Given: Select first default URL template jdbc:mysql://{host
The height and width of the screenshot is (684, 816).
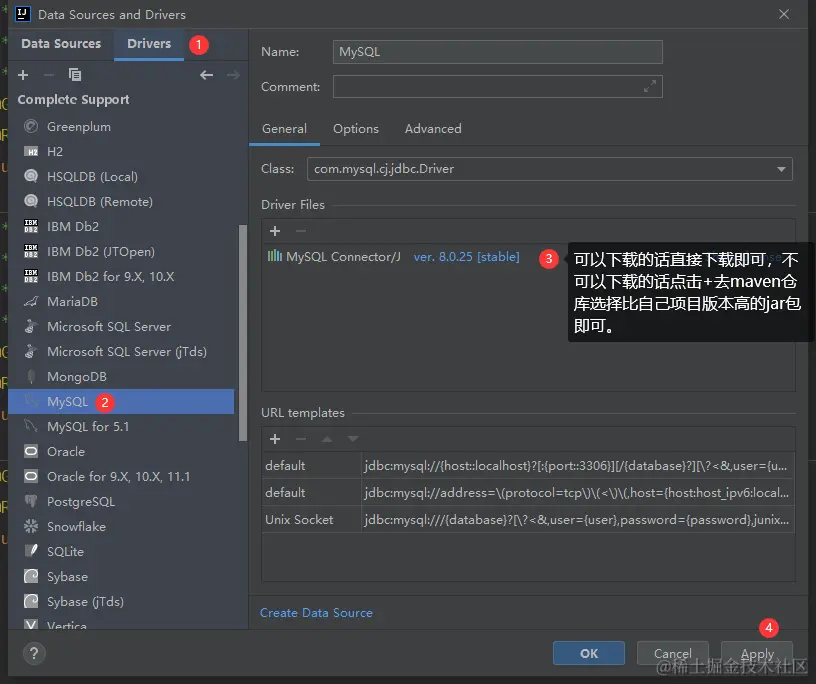Looking at the screenshot, I should coord(528,465).
